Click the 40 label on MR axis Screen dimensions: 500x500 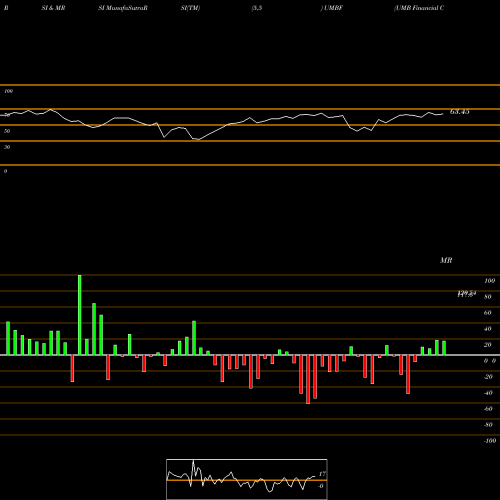[x=487, y=329]
